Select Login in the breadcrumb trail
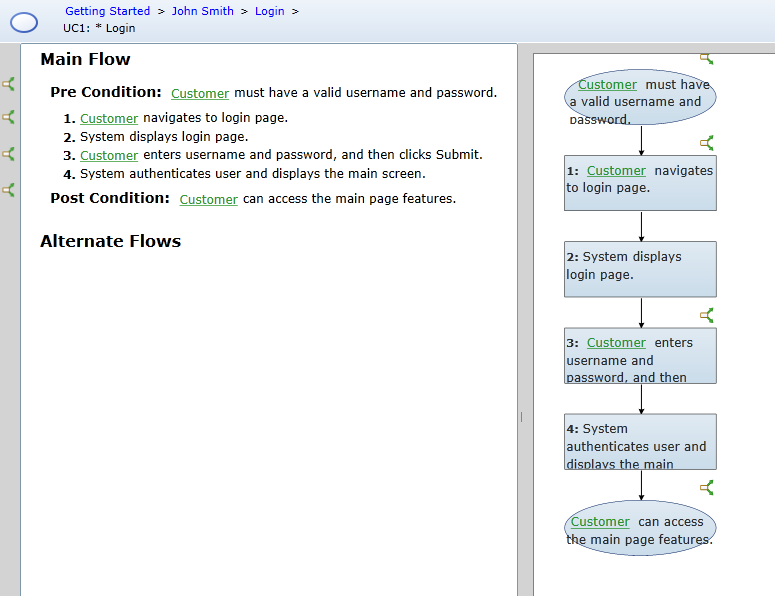775x596 pixels. (269, 11)
